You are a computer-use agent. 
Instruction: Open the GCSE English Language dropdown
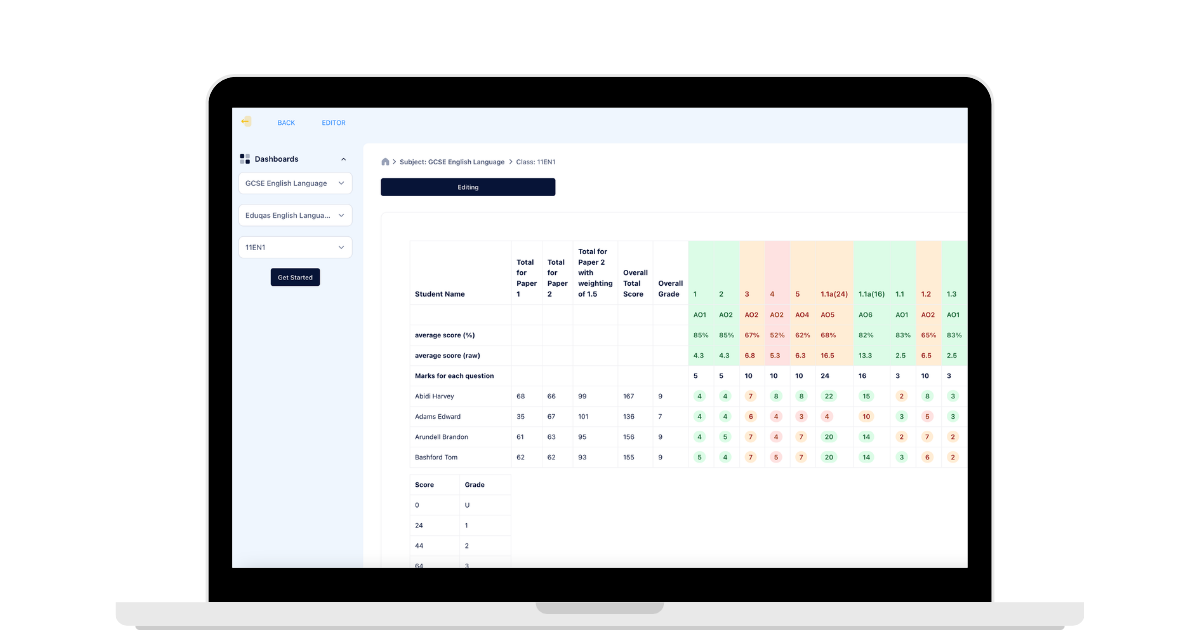tap(295, 183)
